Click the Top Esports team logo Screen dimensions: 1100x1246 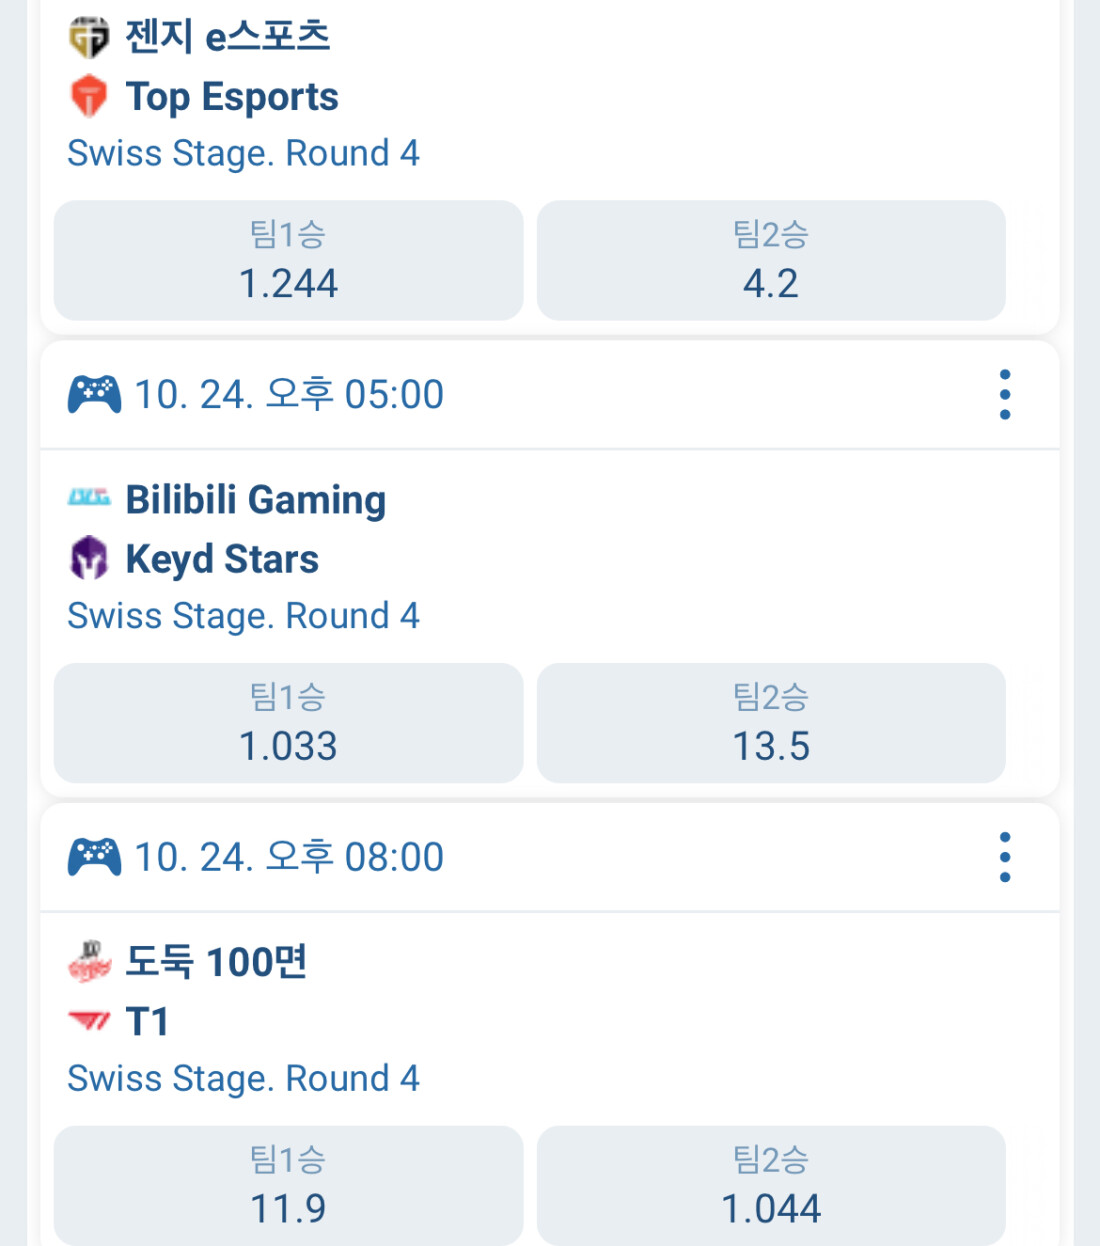point(89,96)
